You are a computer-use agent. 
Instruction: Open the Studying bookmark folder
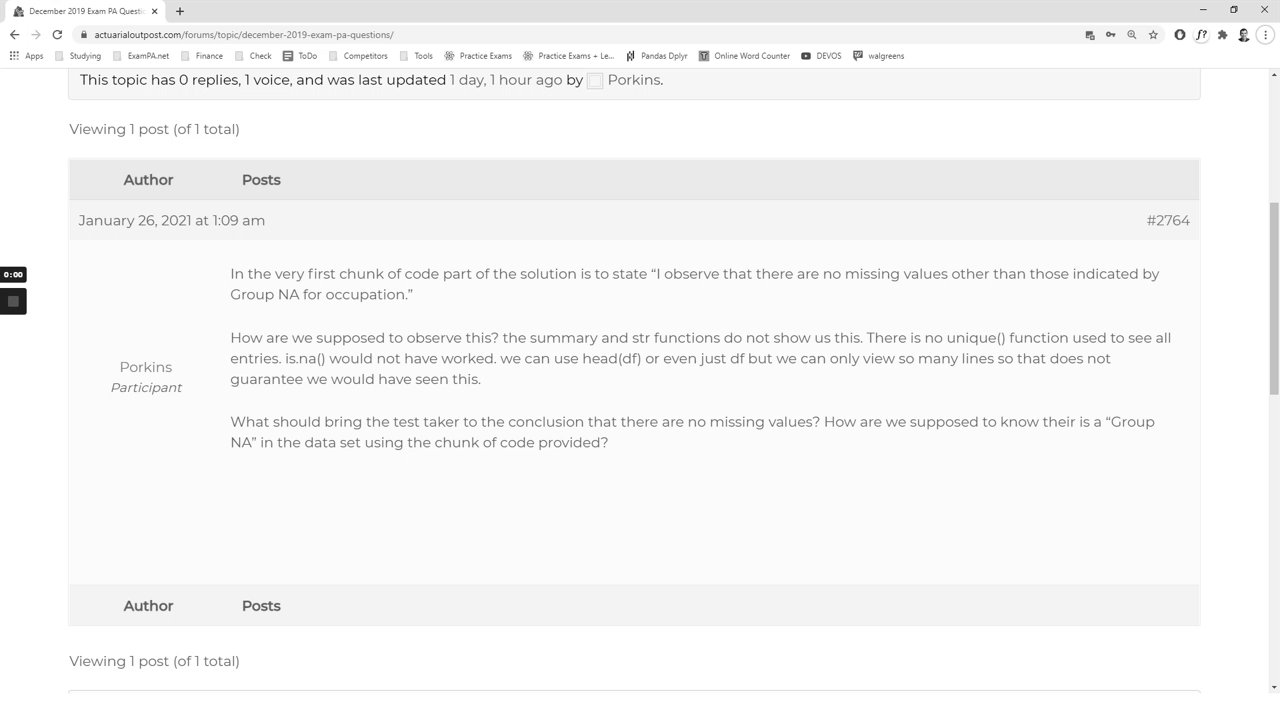pos(78,56)
